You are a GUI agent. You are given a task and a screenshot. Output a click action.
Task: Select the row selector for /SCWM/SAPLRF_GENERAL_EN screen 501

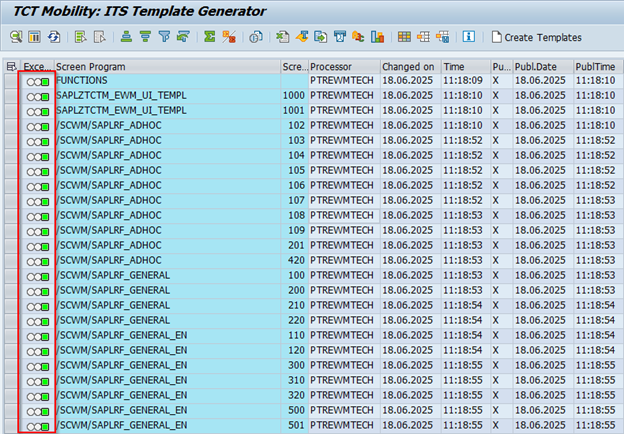point(11,426)
